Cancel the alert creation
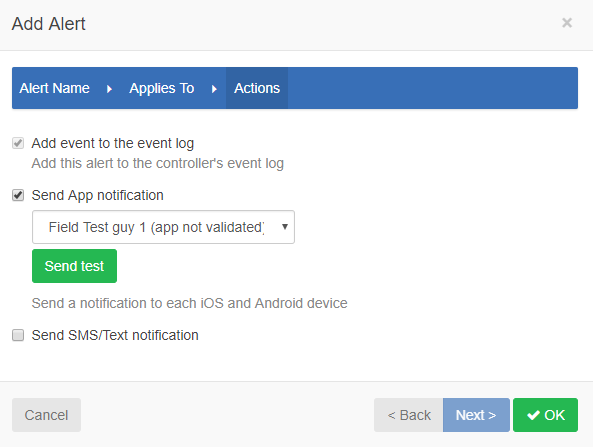This screenshot has width=593, height=447. point(47,415)
